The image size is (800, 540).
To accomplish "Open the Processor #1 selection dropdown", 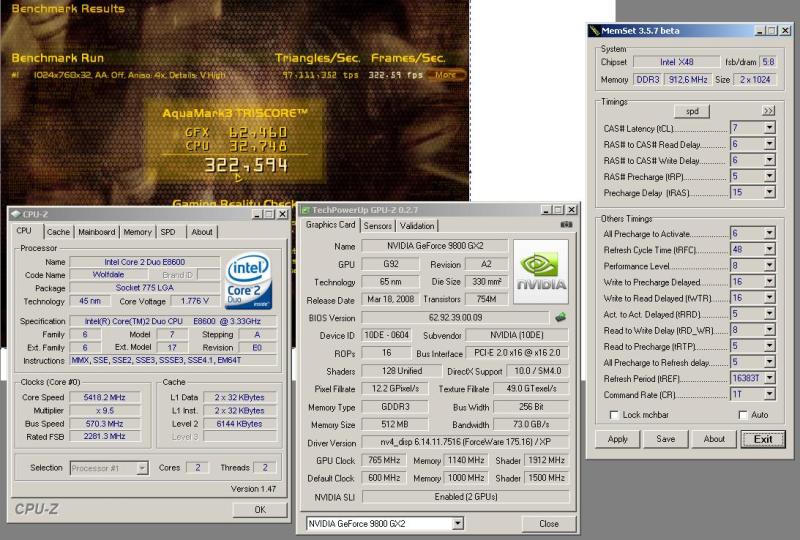I will 142,468.
